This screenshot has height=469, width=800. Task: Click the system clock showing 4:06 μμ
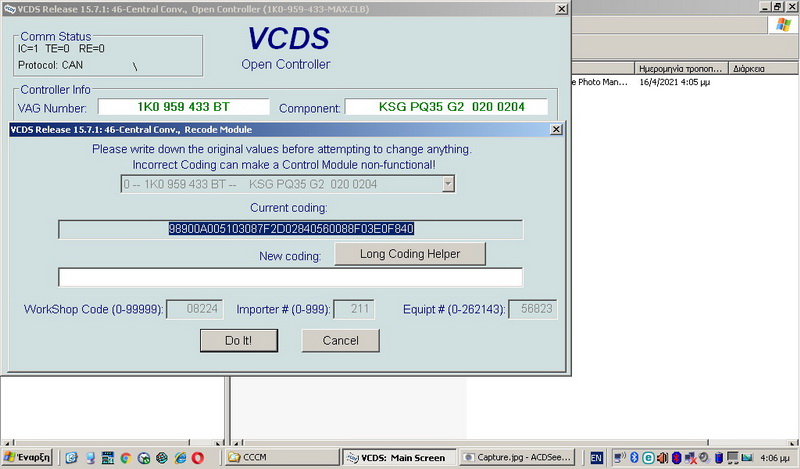(774, 458)
